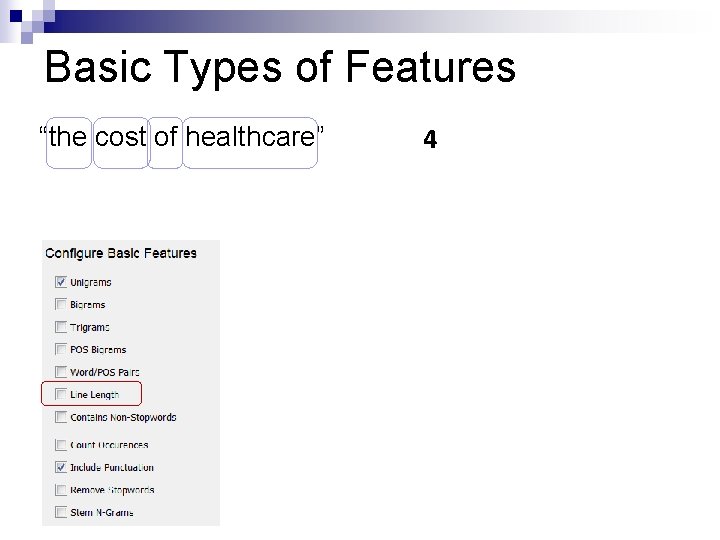The image size is (720, 540).
Task: Click the Line Length label text
Action: tap(95, 395)
